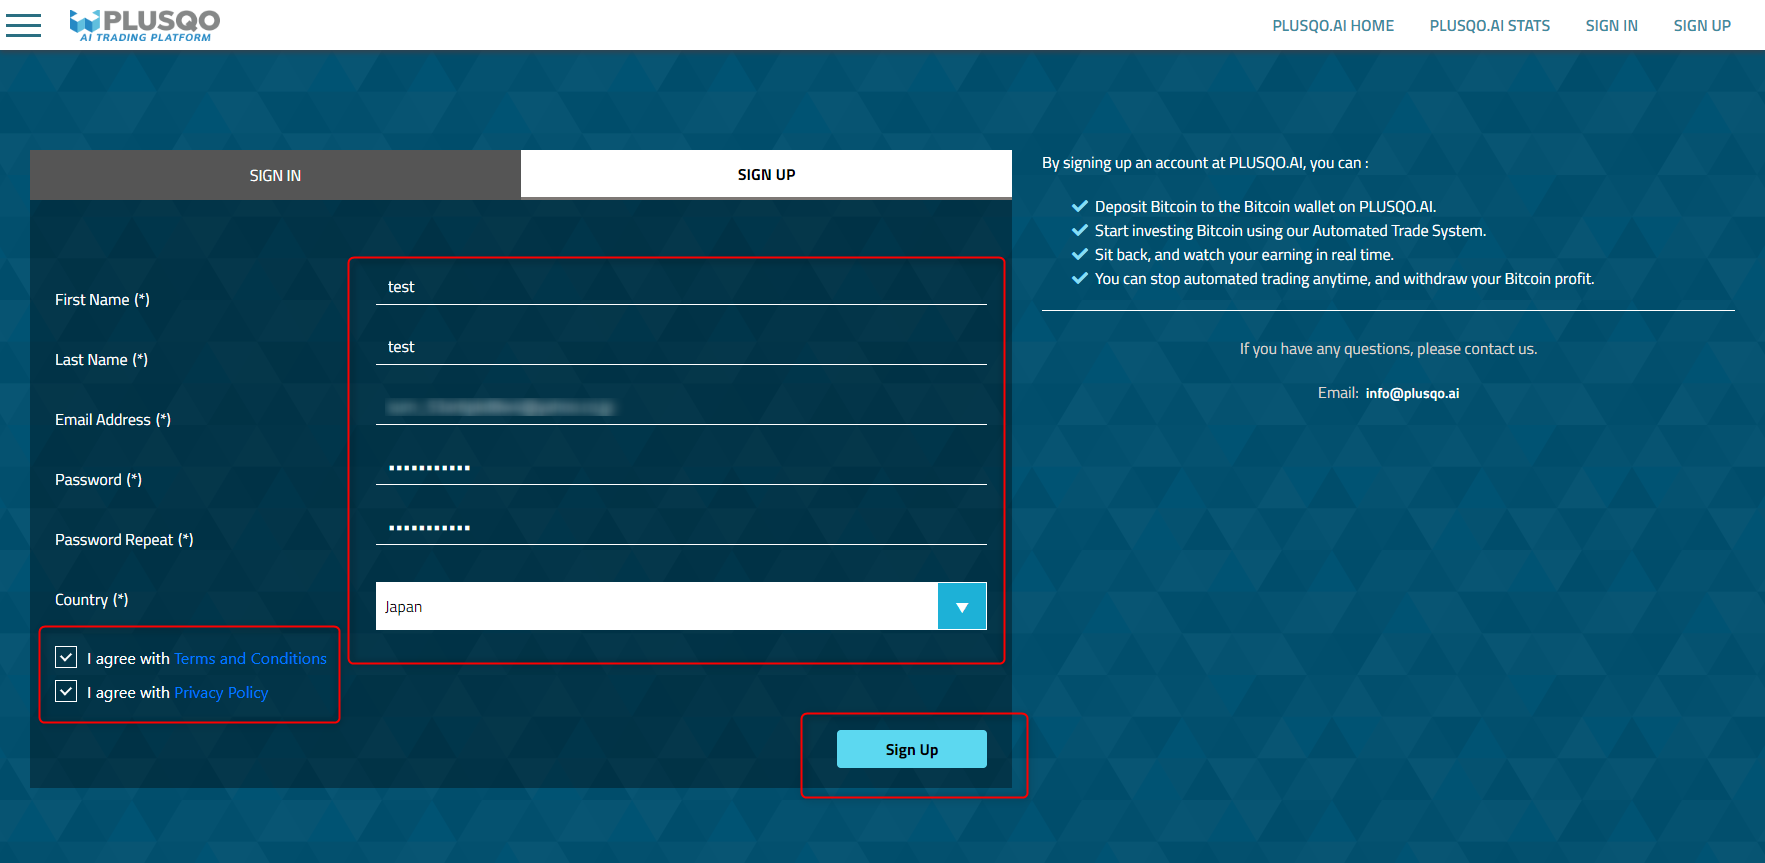Click the info@plusqo.ai email link
This screenshot has width=1765, height=863.
pos(1412,393)
